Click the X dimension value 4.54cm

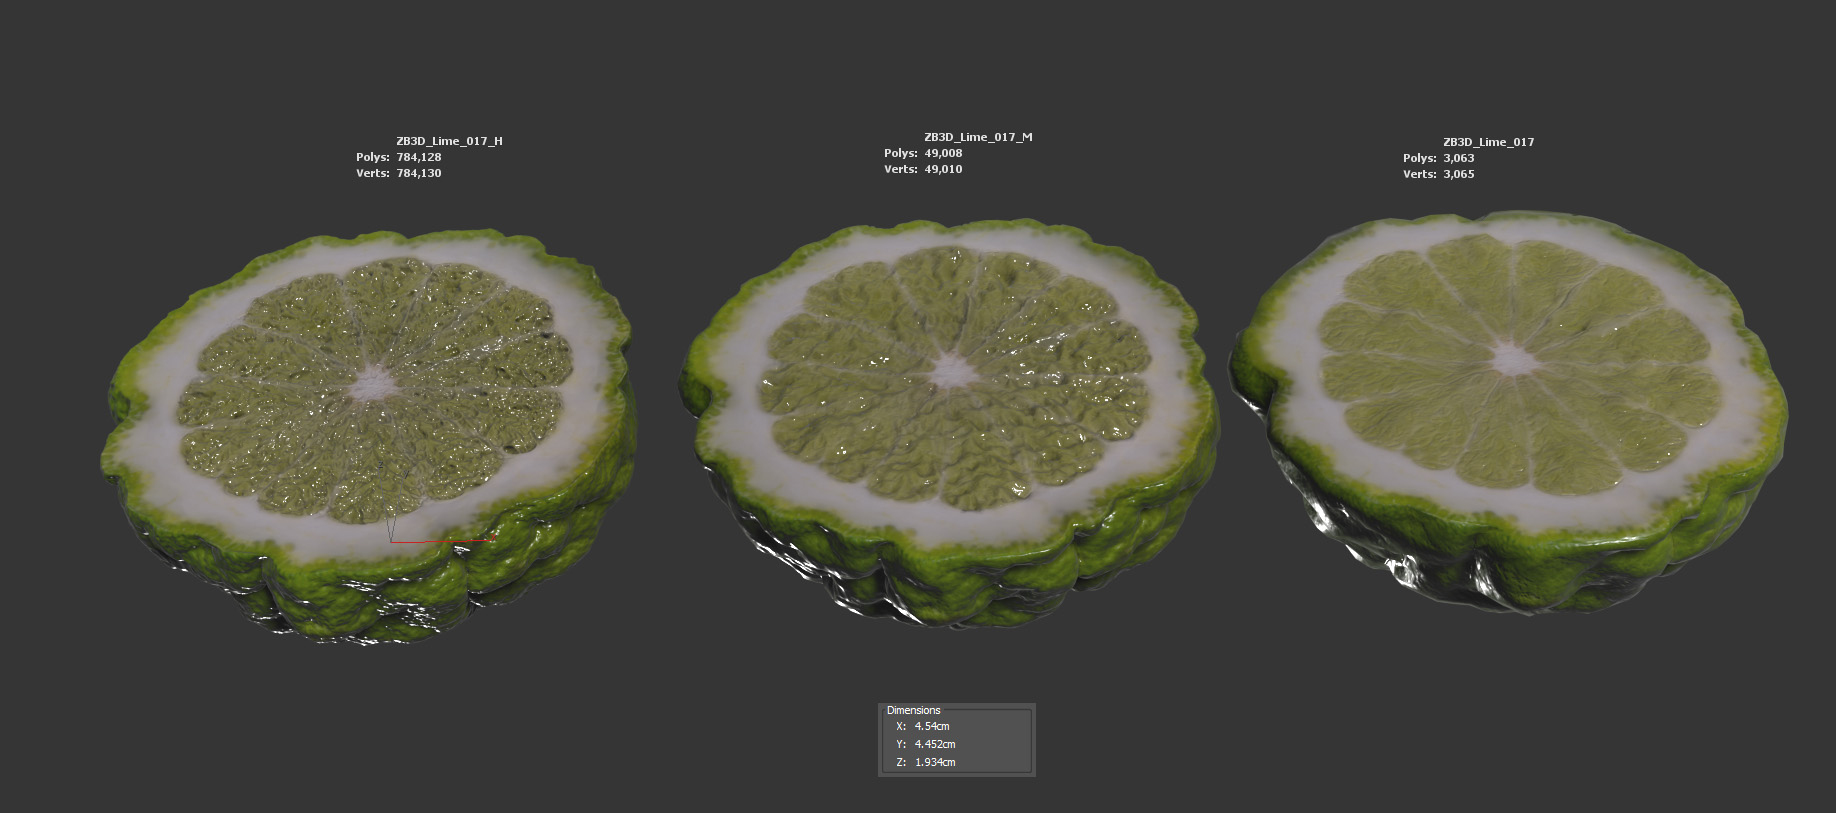pos(932,726)
